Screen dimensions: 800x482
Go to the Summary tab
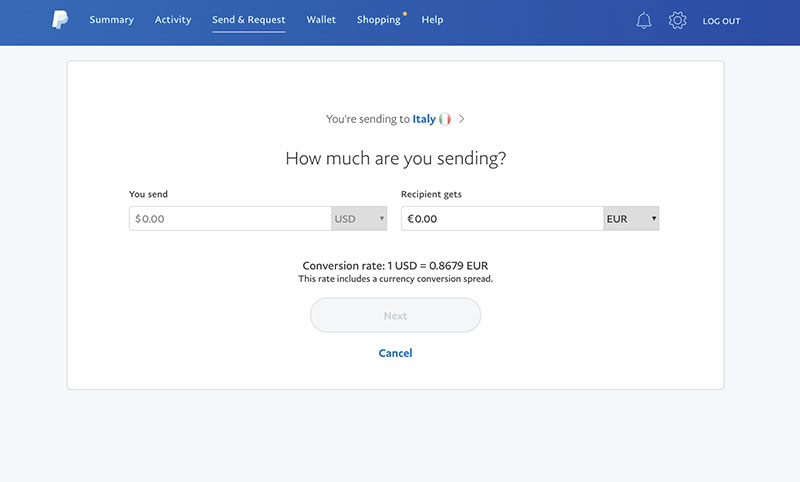coord(111,19)
